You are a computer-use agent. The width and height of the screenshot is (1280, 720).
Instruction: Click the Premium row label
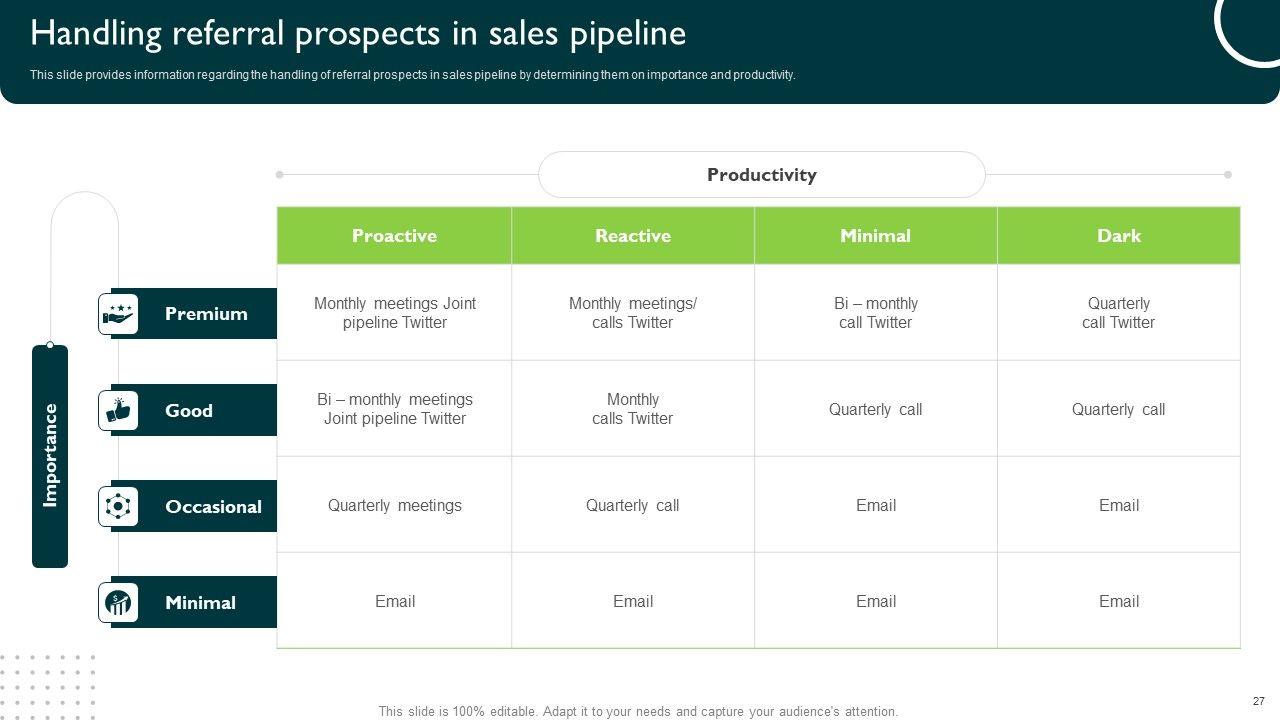[x=206, y=314]
